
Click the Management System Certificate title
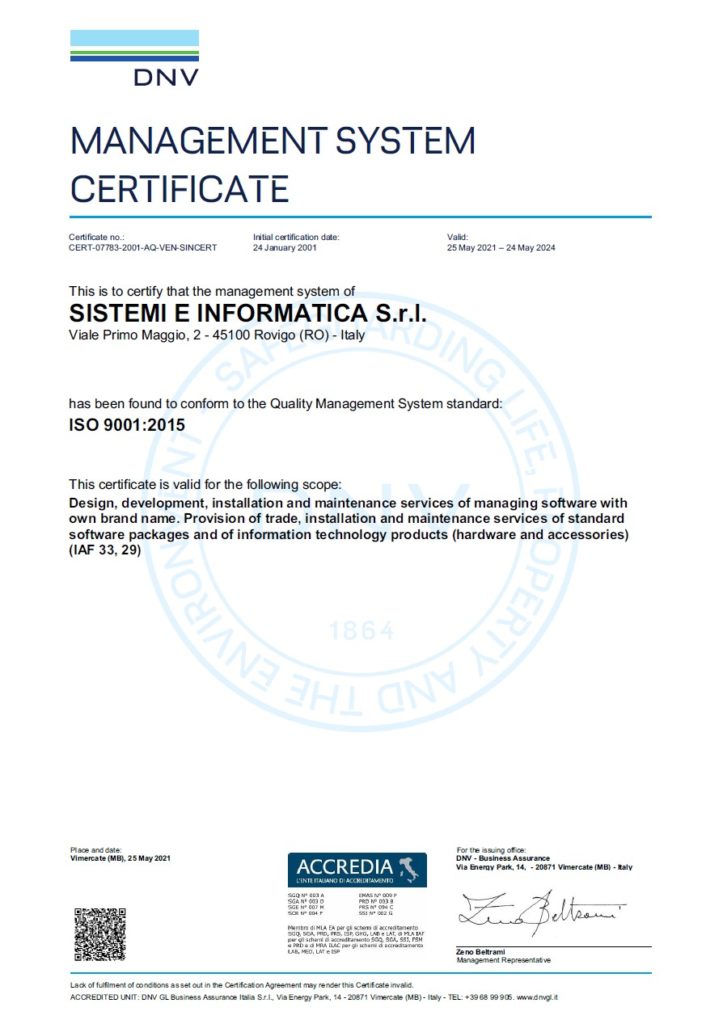click(273, 165)
